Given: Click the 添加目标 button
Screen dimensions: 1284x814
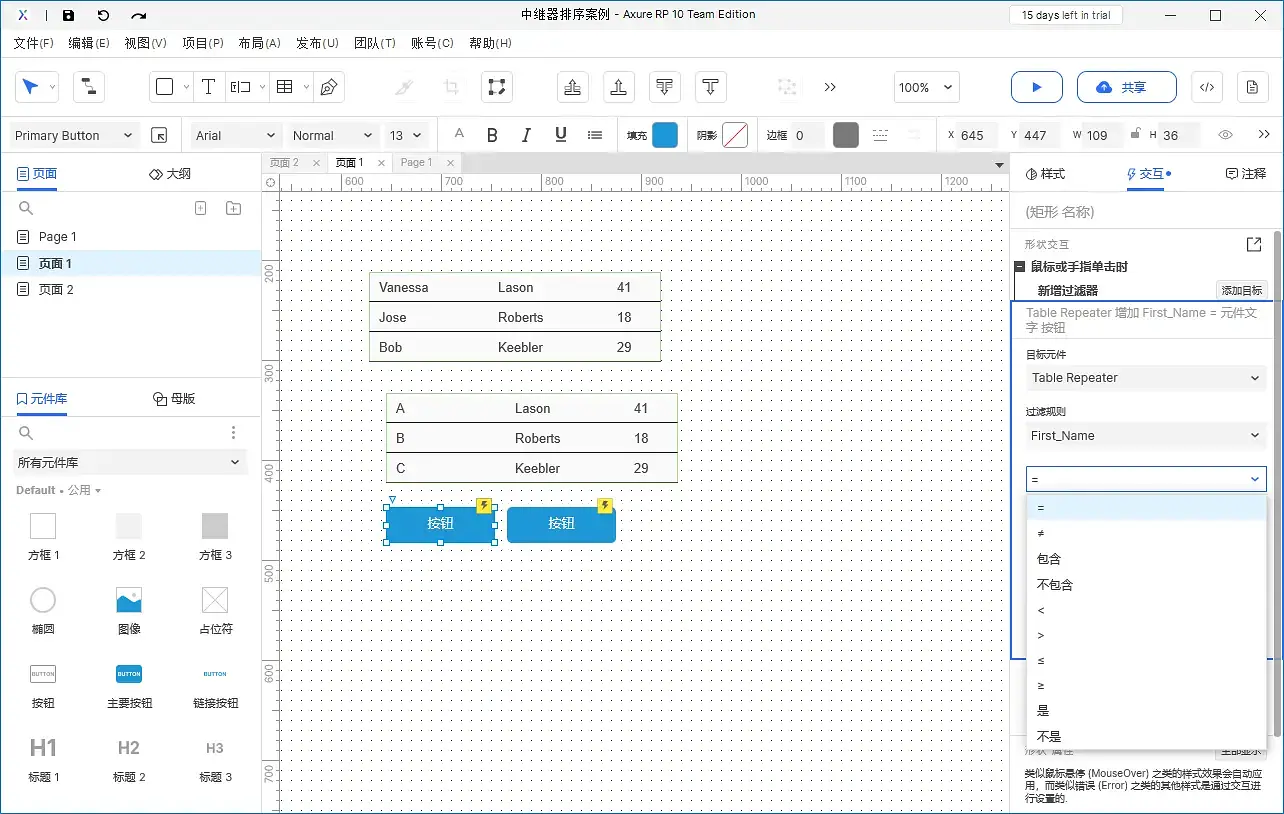Looking at the screenshot, I should [1241, 290].
